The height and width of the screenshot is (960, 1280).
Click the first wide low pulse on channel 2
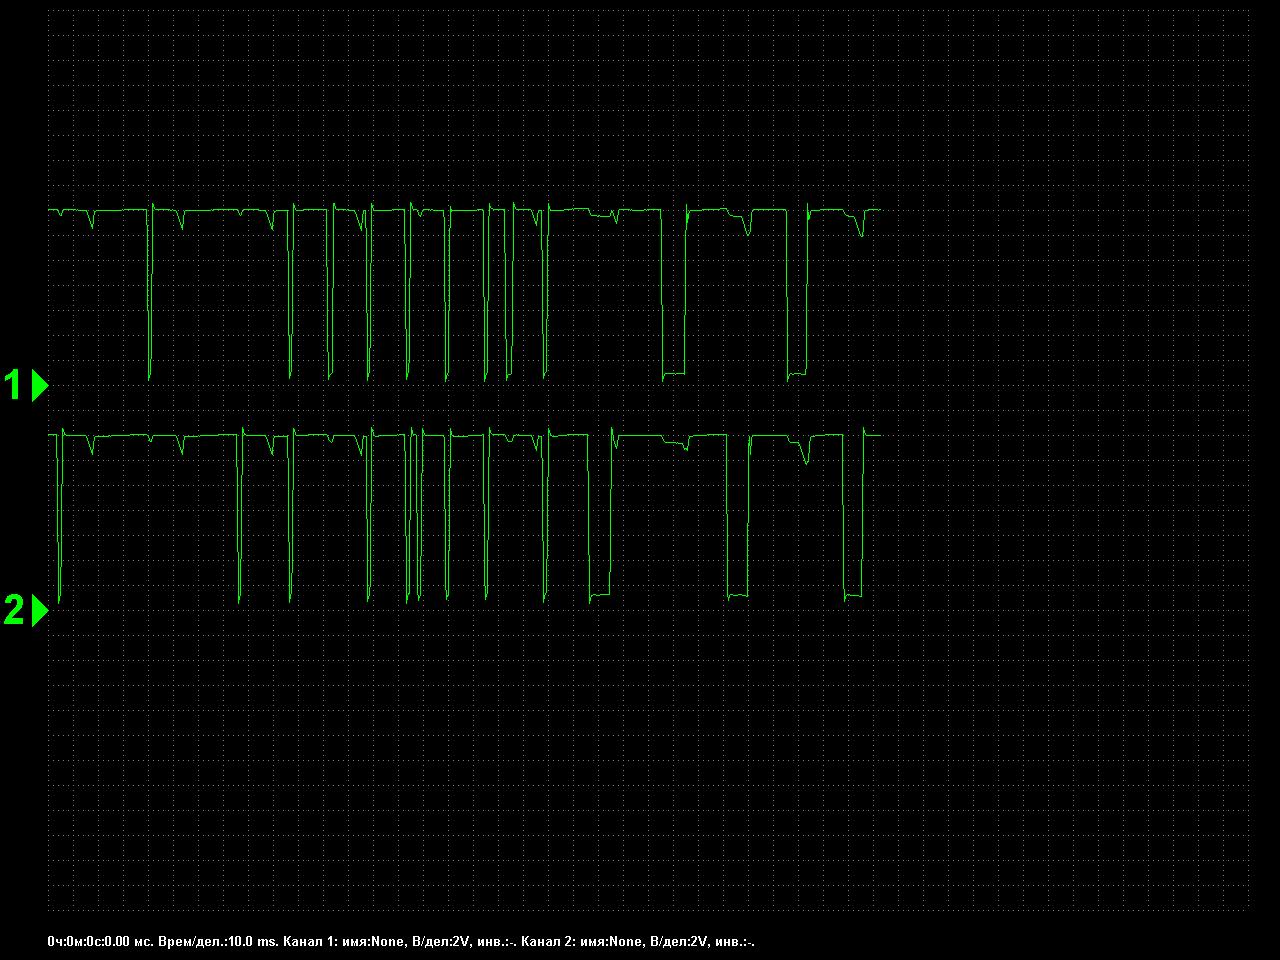(600, 597)
